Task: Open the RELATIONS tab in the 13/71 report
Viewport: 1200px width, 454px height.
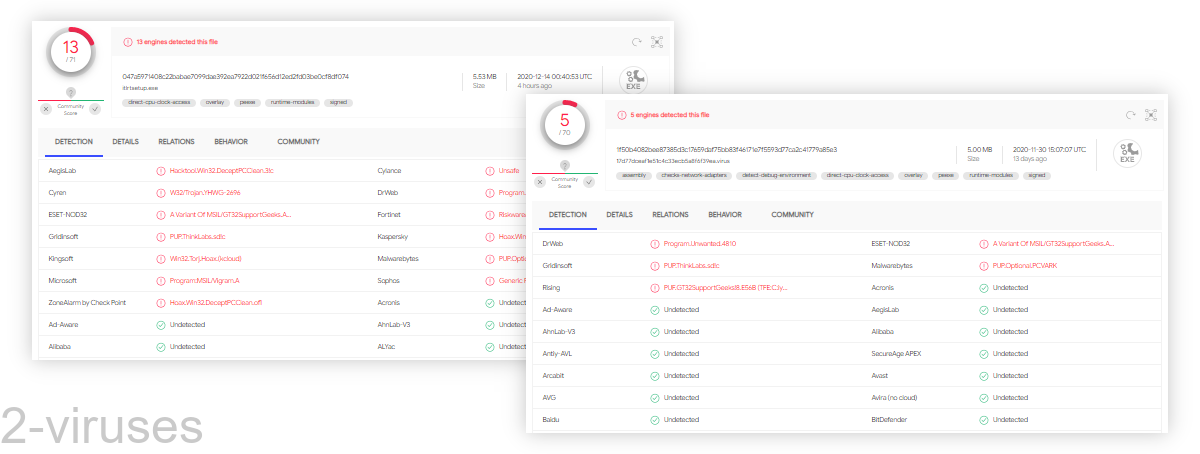Action: click(x=176, y=142)
